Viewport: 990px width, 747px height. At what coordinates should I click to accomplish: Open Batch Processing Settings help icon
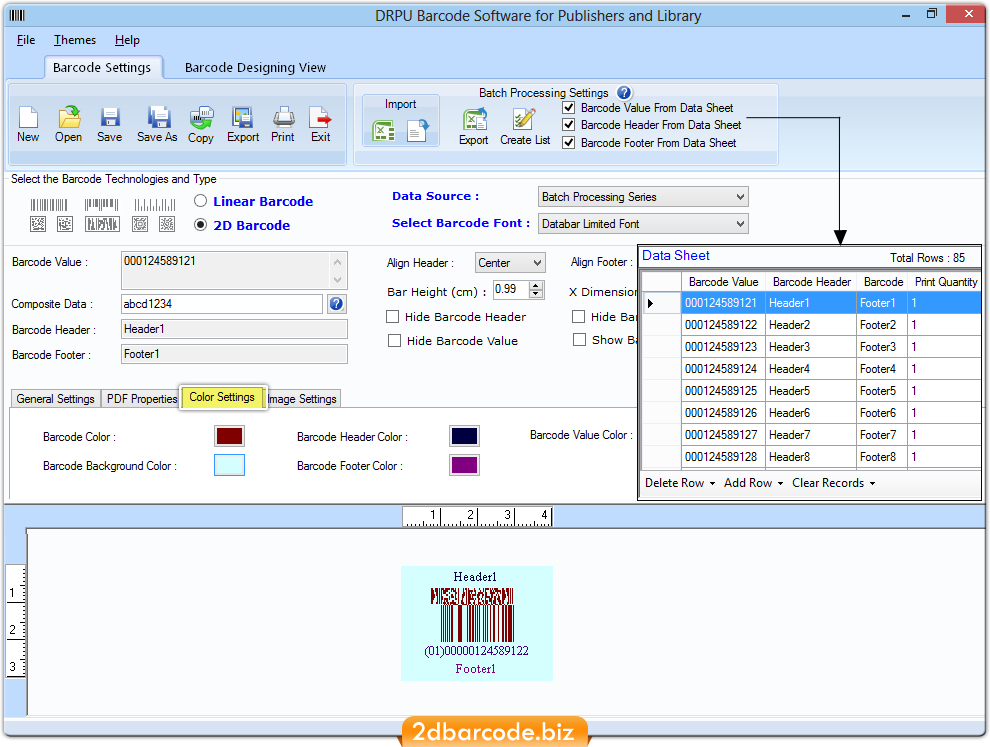click(624, 93)
